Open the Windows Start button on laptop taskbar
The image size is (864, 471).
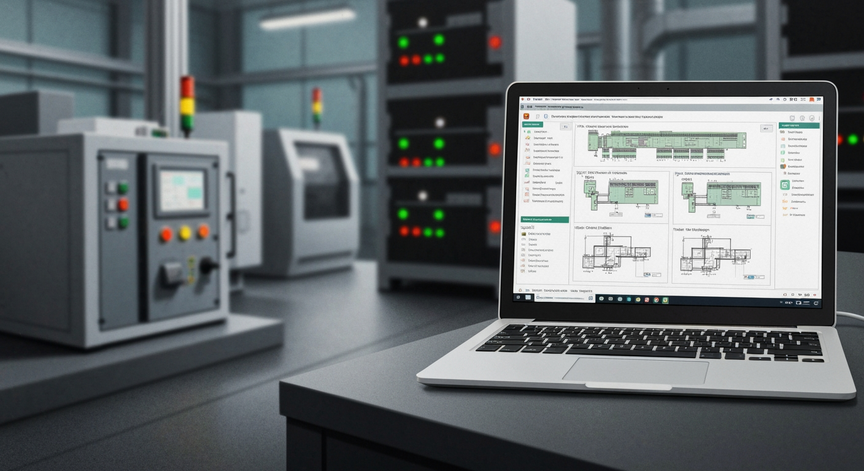pos(528,297)
